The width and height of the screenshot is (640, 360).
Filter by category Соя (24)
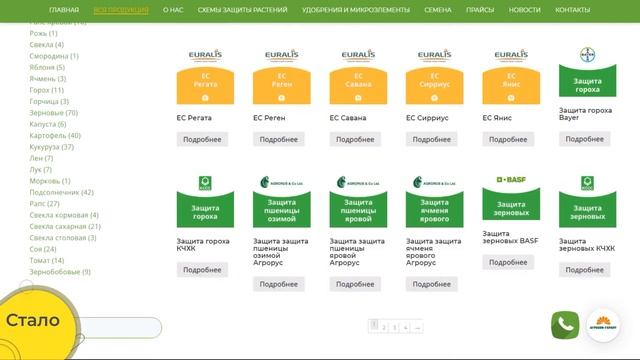pyautogui.click(x=43, y=249)
